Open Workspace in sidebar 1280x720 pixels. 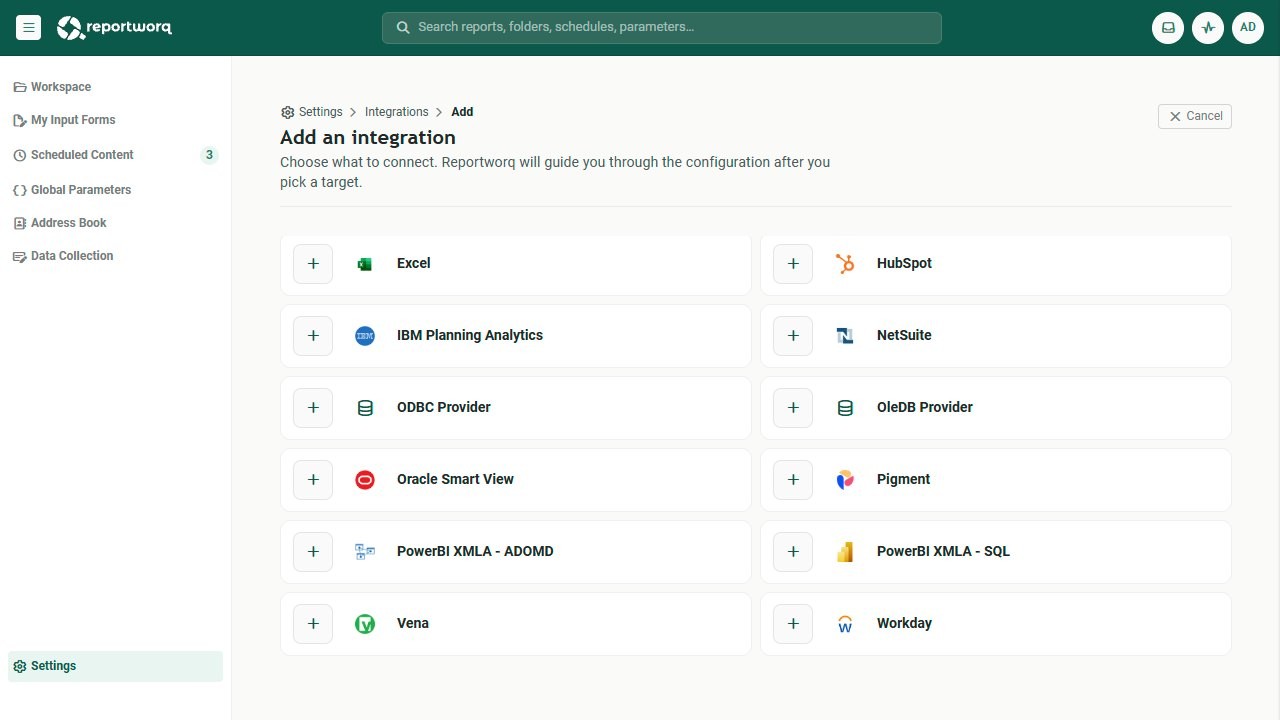[116, 87]
